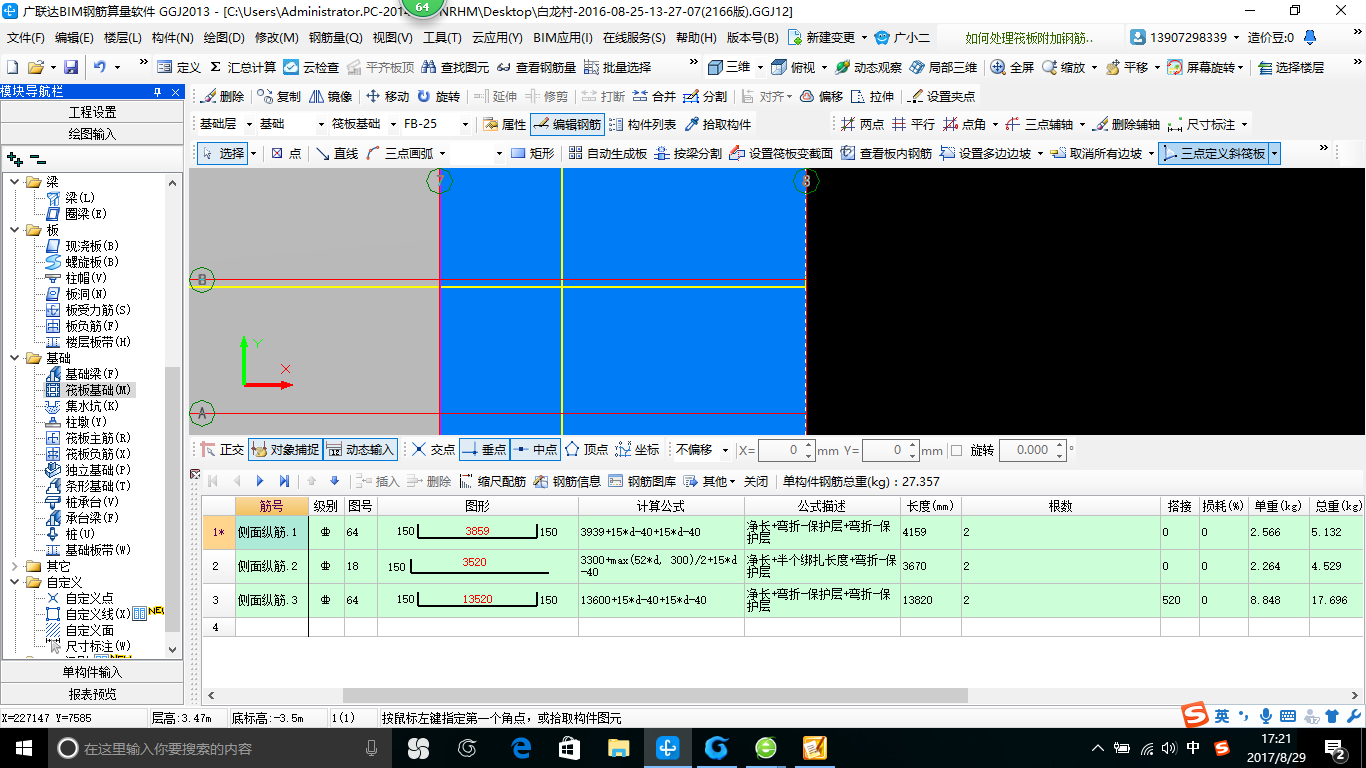Toggle 正交 orthogonal mode
This screenshot has height=768, width=1366.
click(222, 450)
